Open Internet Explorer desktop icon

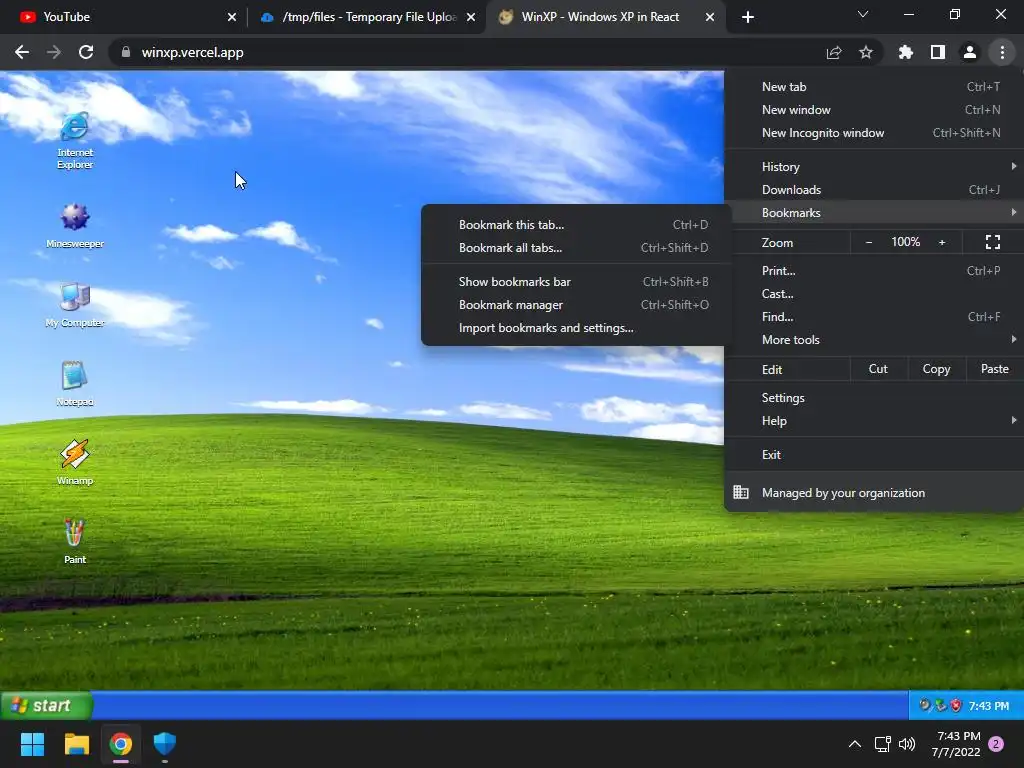point(74,140)
